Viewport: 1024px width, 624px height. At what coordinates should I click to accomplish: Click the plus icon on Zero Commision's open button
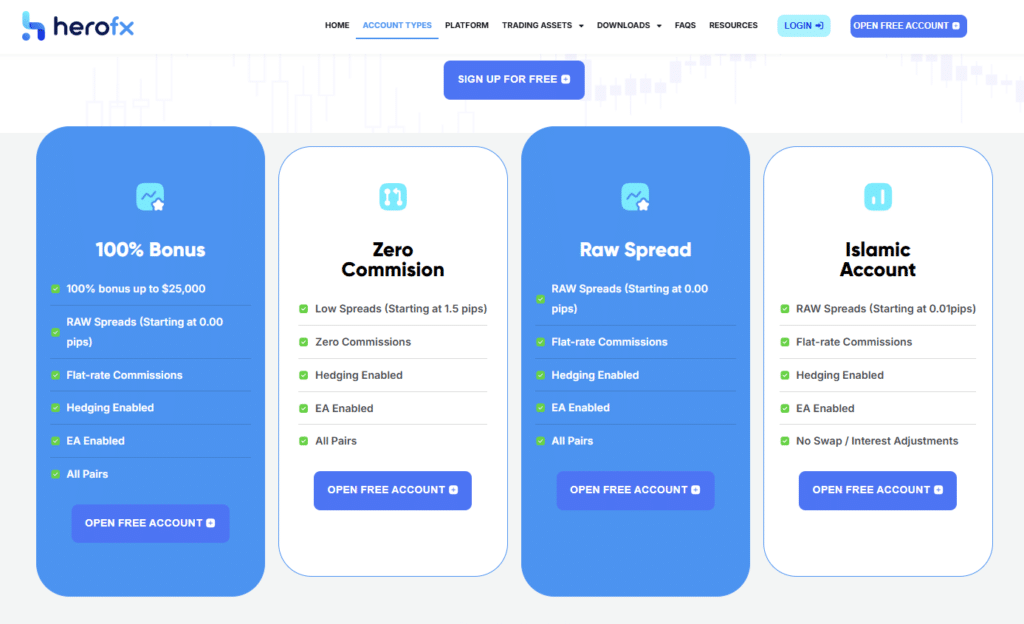456,490
